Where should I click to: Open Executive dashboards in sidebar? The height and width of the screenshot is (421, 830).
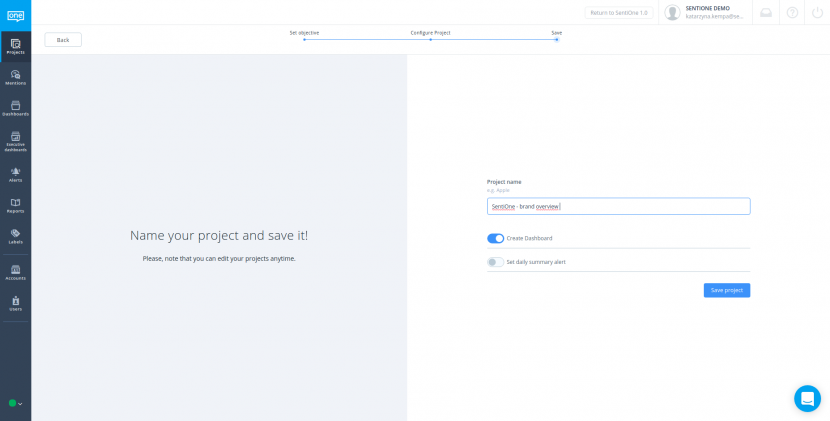[15, 141]
